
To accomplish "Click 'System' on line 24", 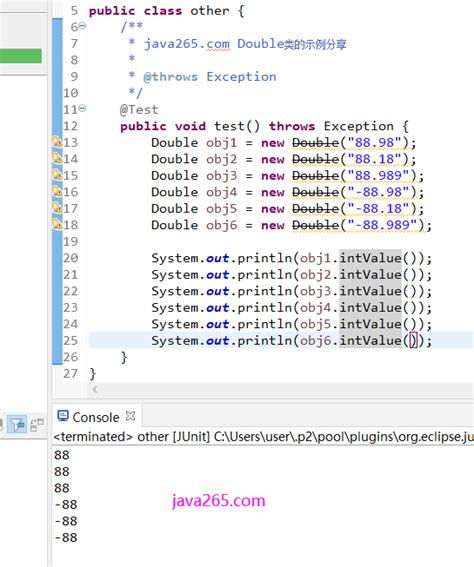I will (175, 324).
